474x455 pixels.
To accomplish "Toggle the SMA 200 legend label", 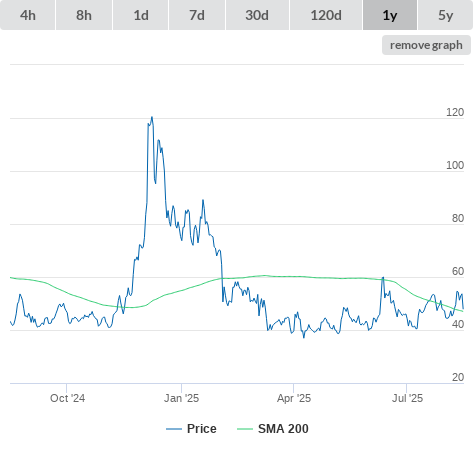I will coord(283,429).
